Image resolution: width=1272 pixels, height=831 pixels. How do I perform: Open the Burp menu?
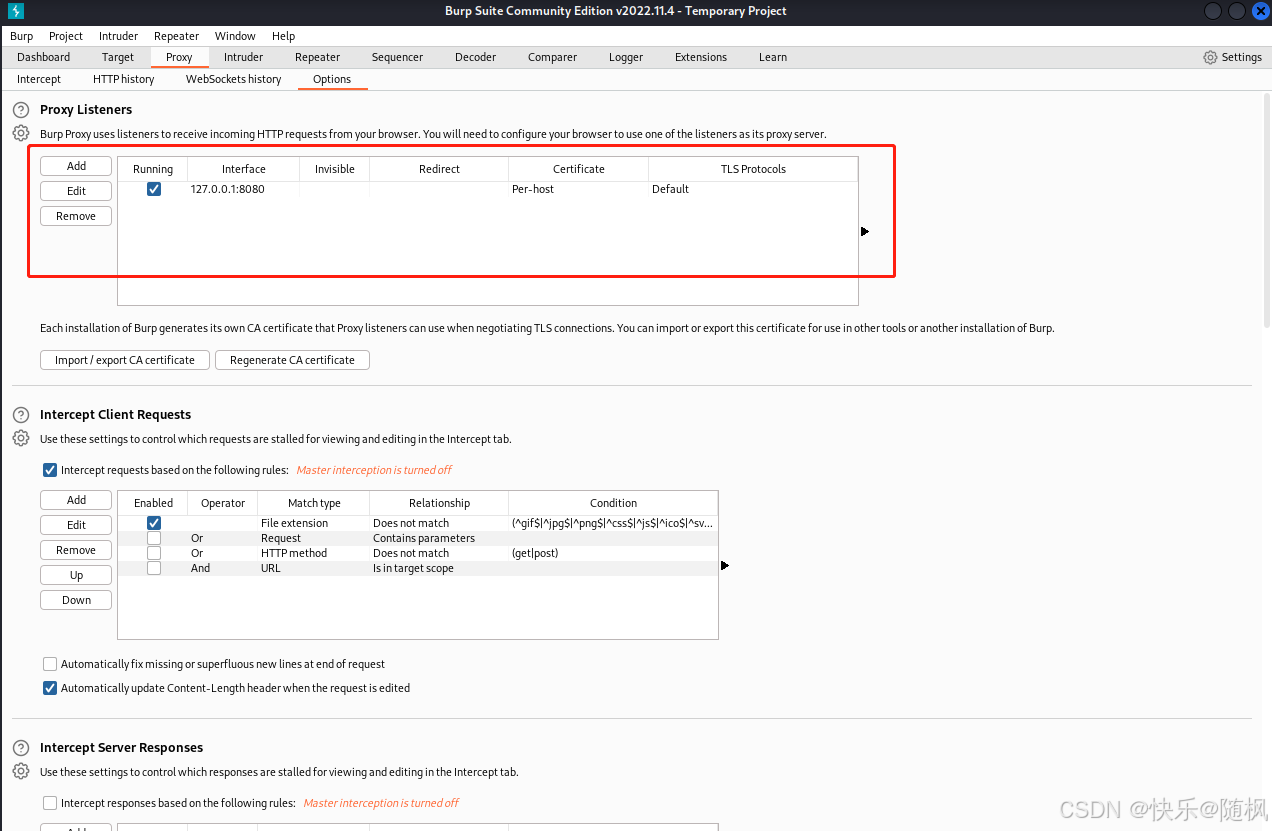pyautogui.click(x=21, y=36)
